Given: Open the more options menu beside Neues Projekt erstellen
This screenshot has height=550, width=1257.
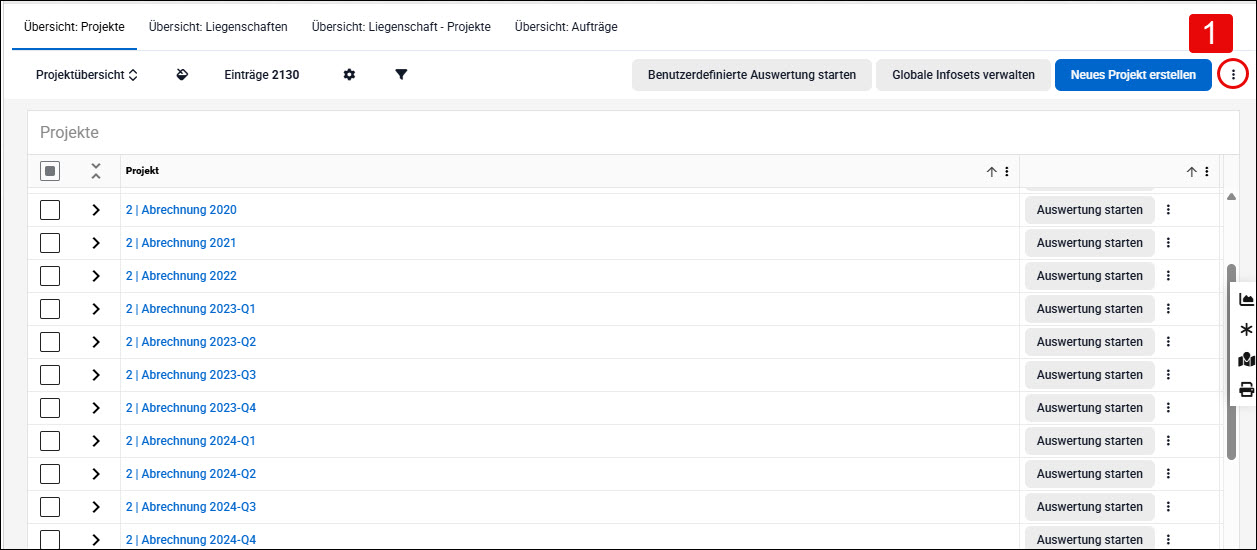Looking at the screenshot, I should click(x=1233, y=75).
